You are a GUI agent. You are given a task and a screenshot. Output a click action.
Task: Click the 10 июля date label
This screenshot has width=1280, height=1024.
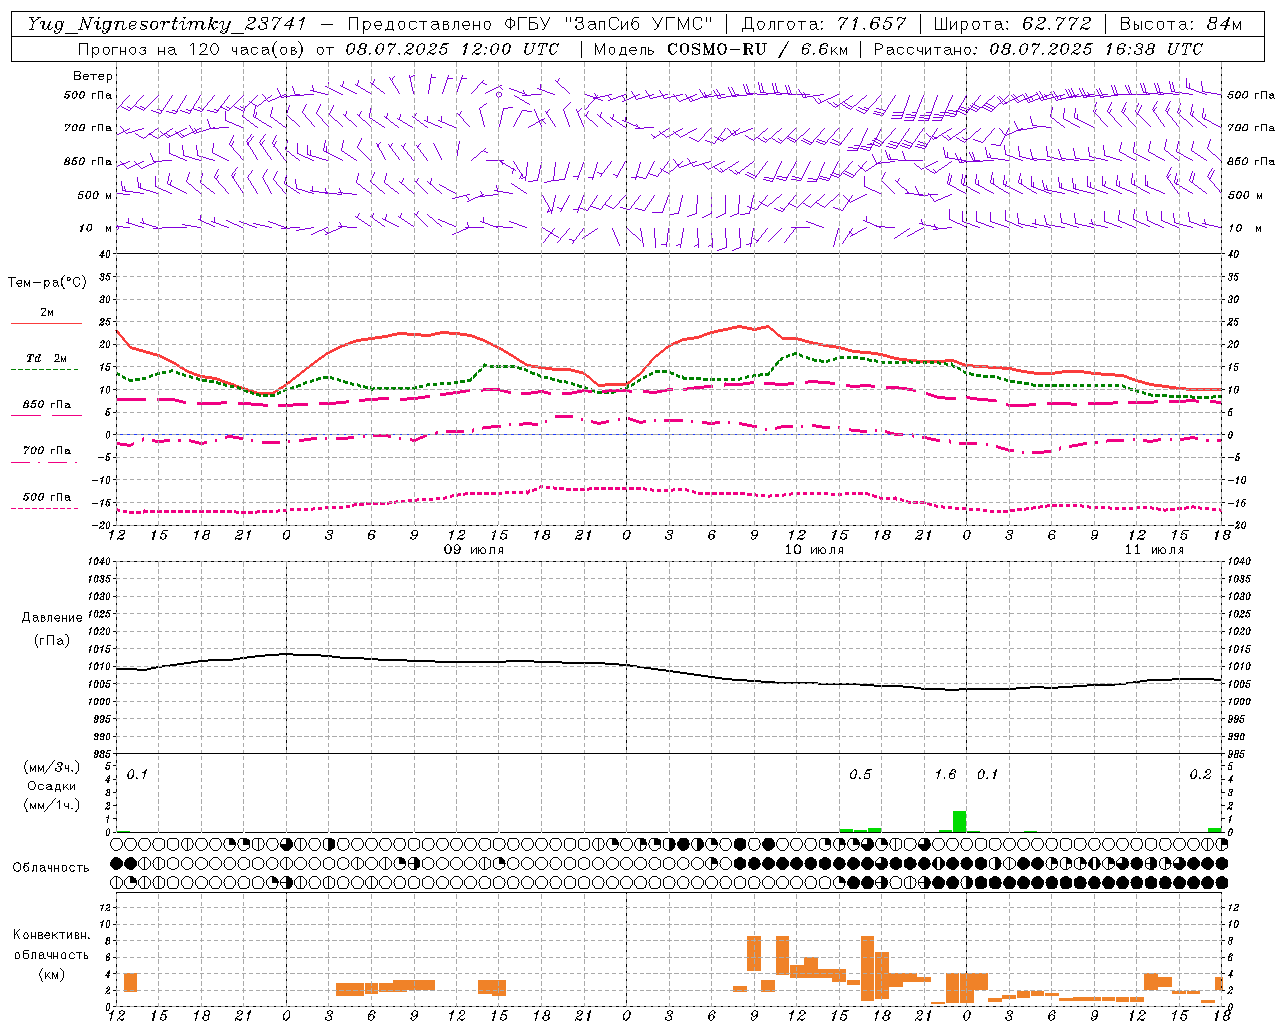(x=814, y=550)
